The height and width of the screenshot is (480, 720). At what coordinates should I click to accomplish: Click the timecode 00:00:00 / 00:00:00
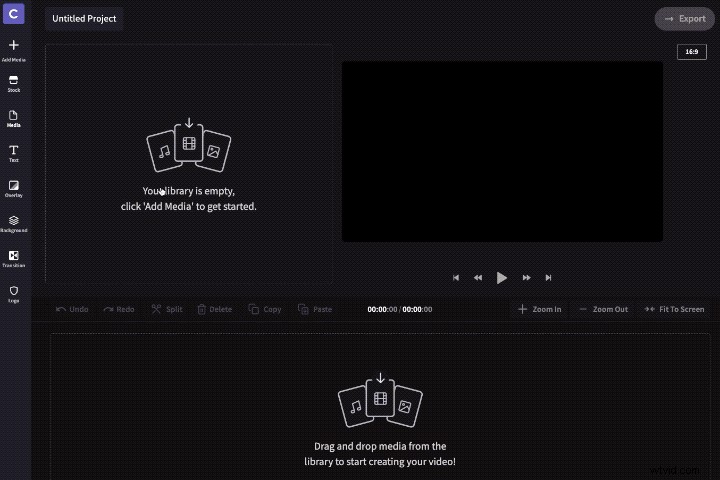click(399, 309)
